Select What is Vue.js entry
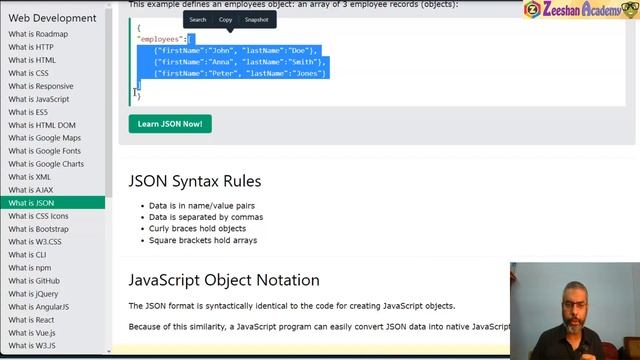This screenshot has width=640, height=360. [31, 333]
